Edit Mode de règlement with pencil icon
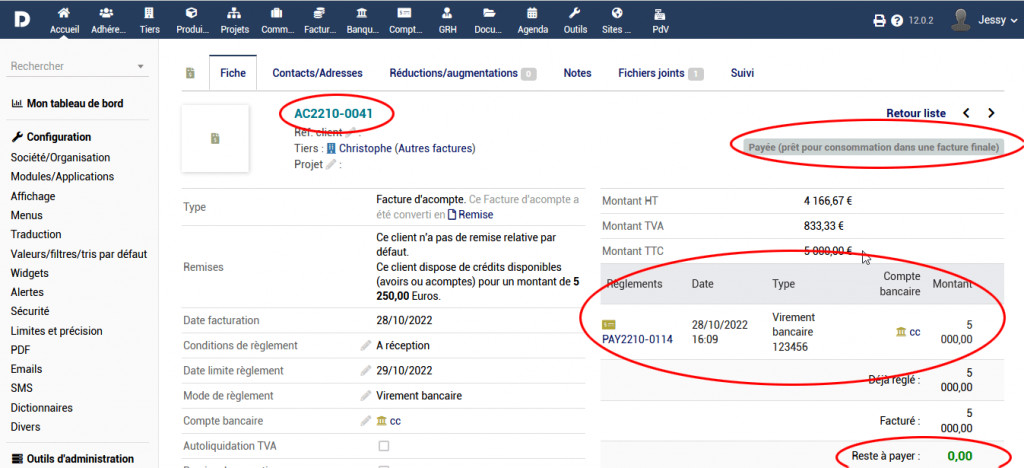1024x468 pixels. (x=366, y=395)
